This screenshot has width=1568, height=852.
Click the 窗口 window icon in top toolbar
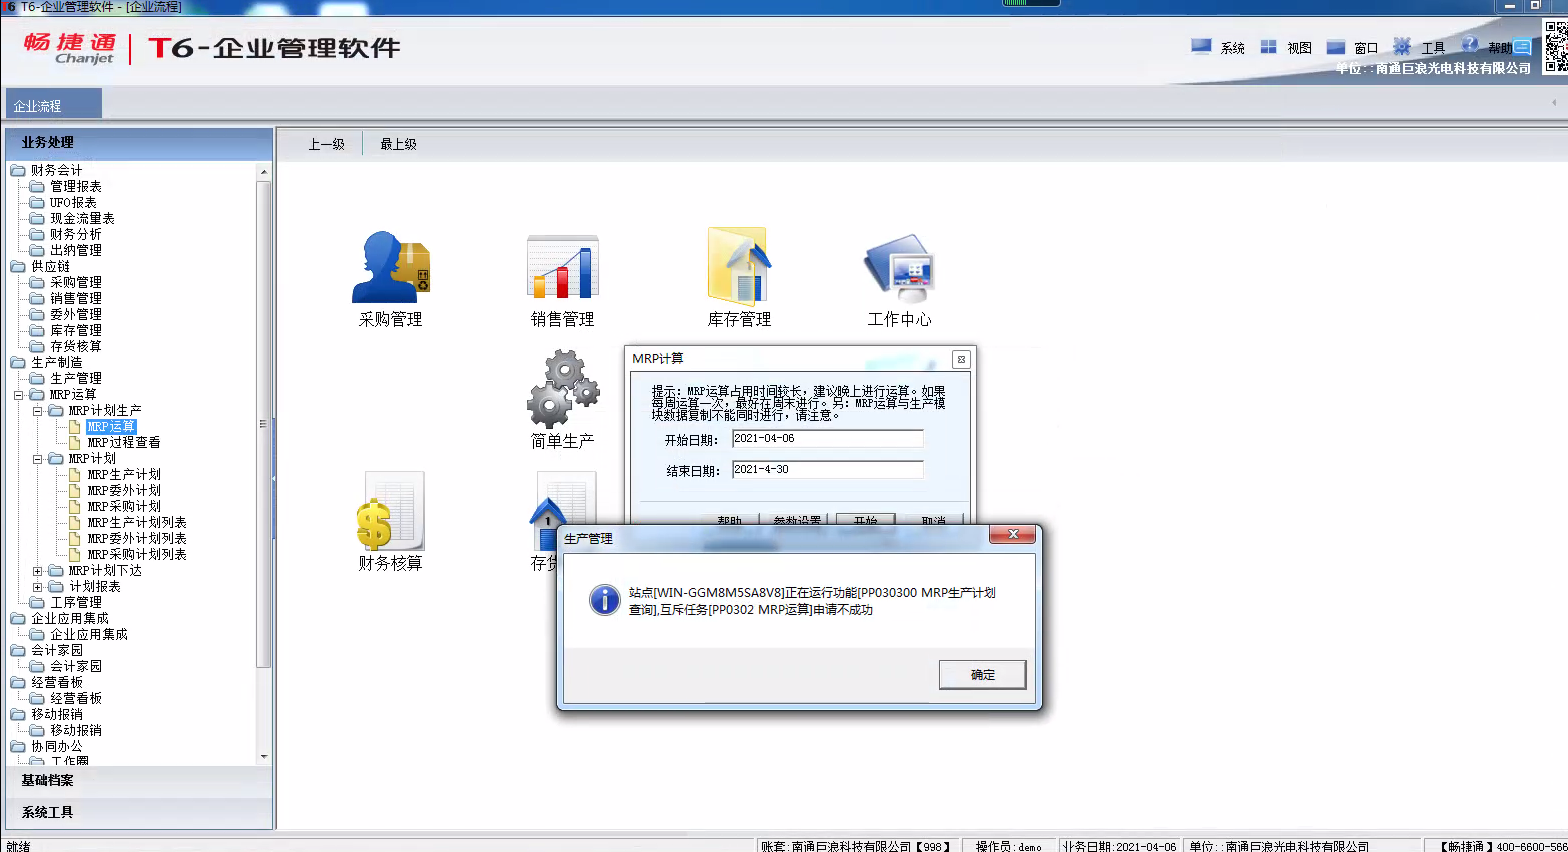tap(1335, 46)
